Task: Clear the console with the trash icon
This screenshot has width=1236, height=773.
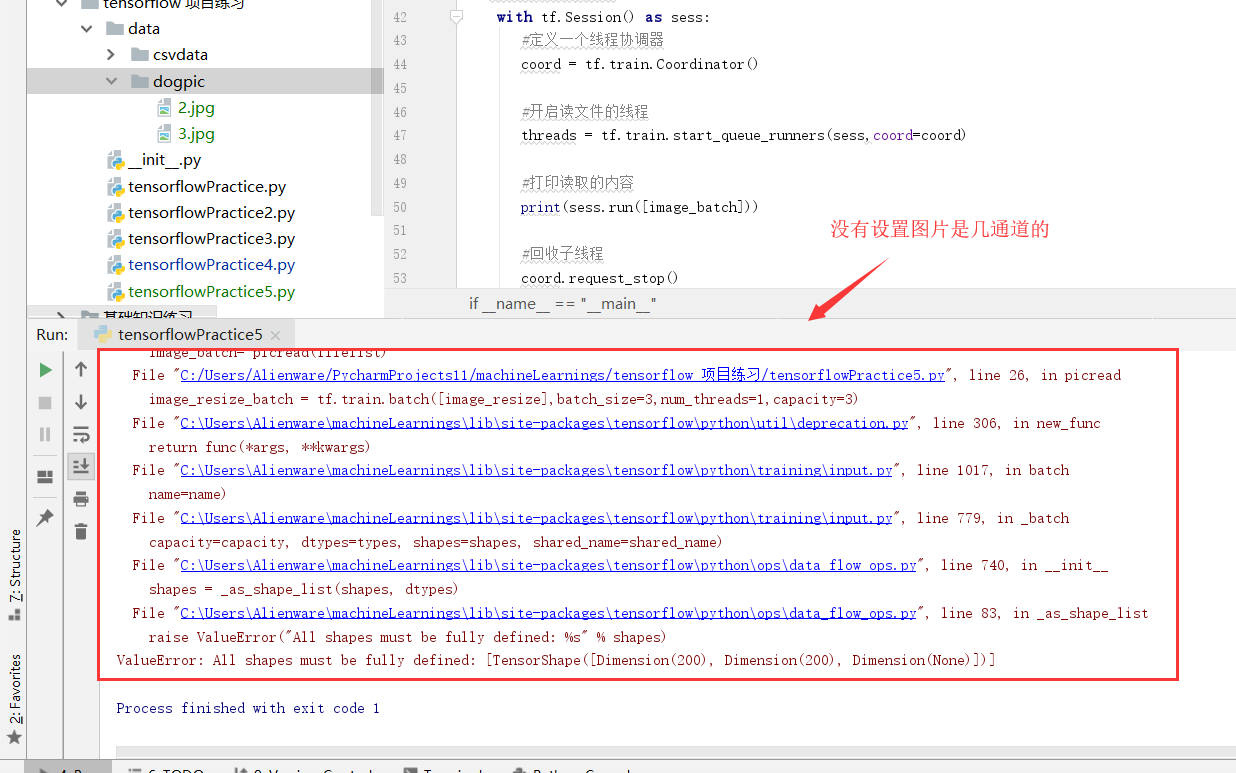Action: point(81,531)
